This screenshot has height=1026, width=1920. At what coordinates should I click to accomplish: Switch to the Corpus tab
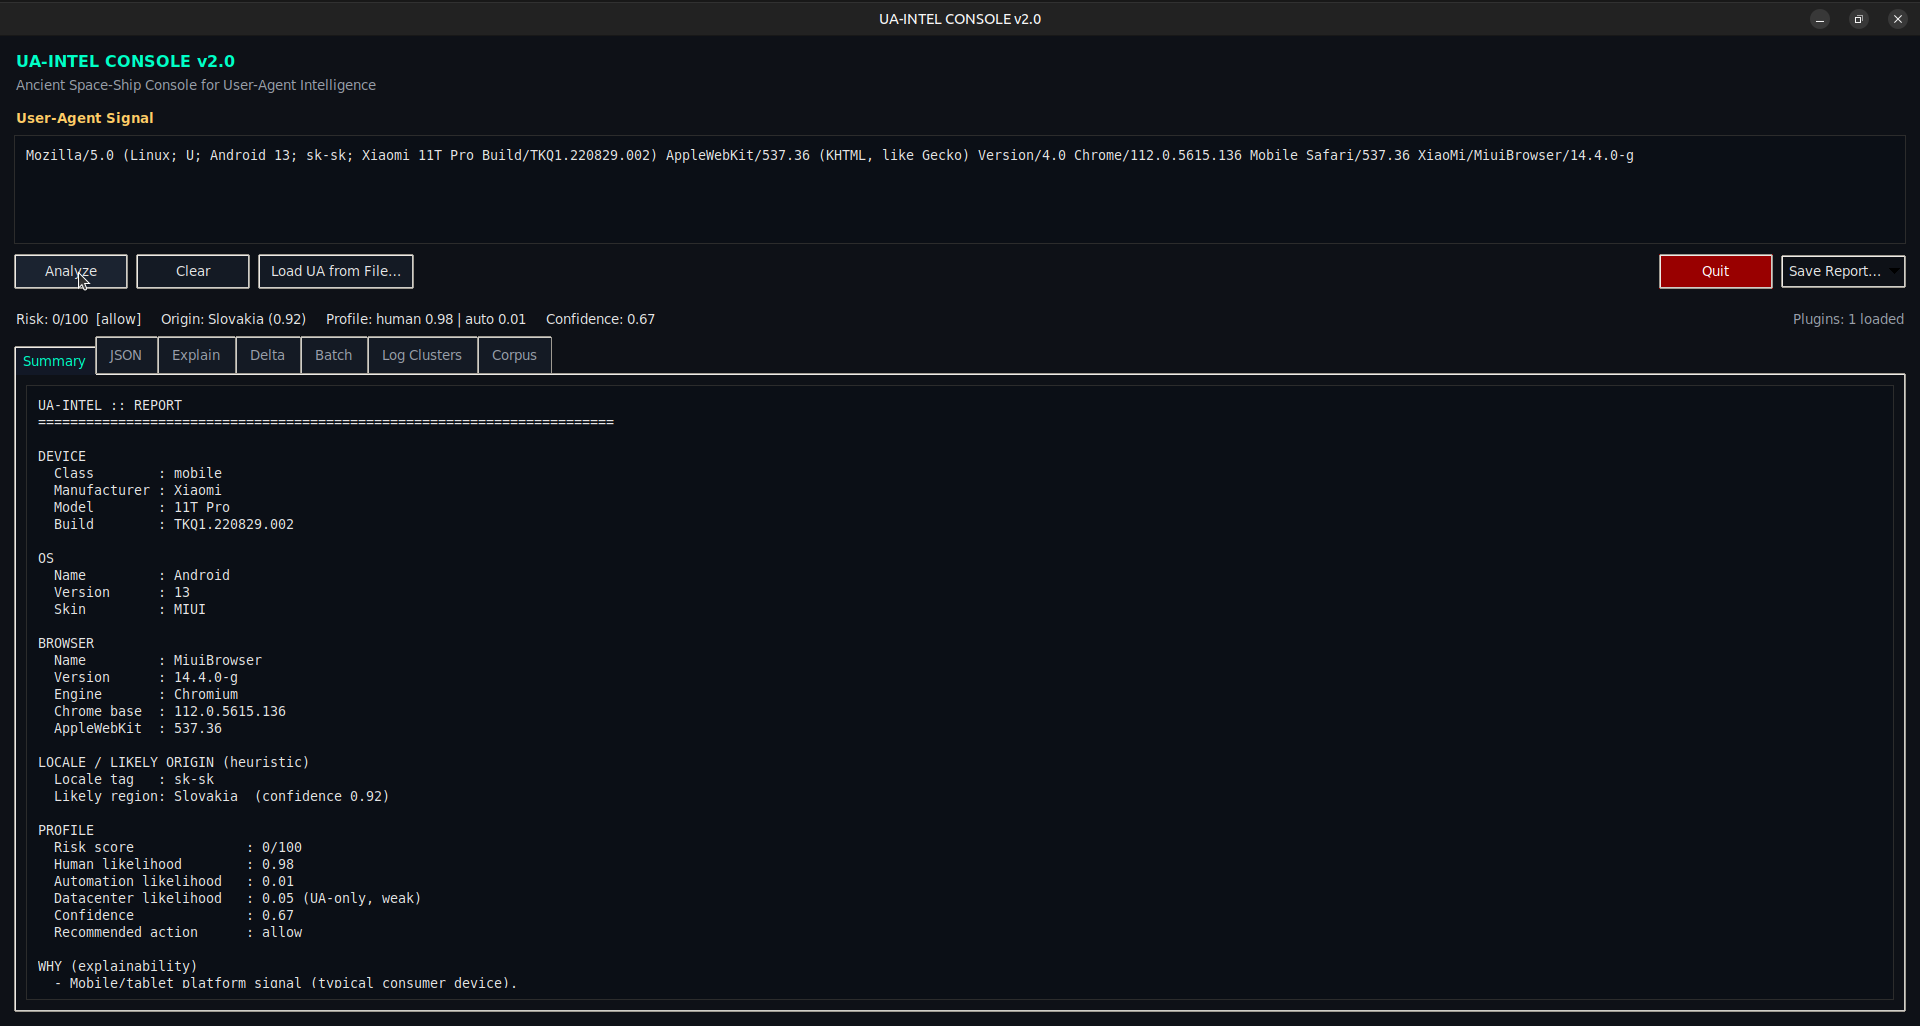pos(514,355)
